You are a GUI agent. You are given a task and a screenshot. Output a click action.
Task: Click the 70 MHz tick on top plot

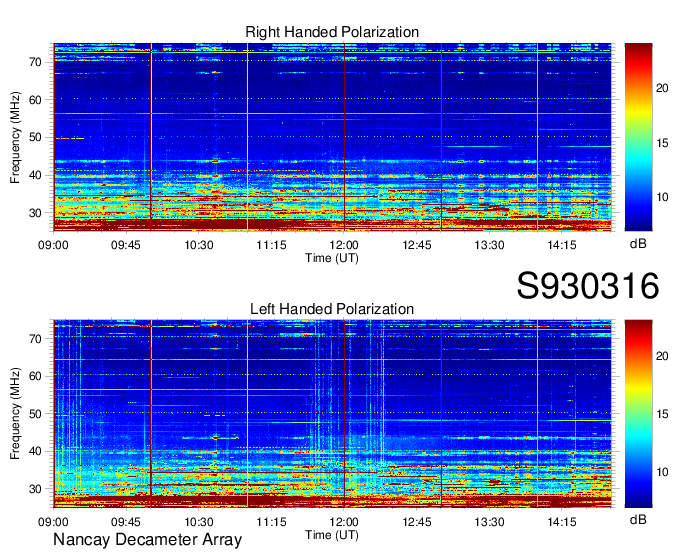pyautogui.click(x=36, y=62)
